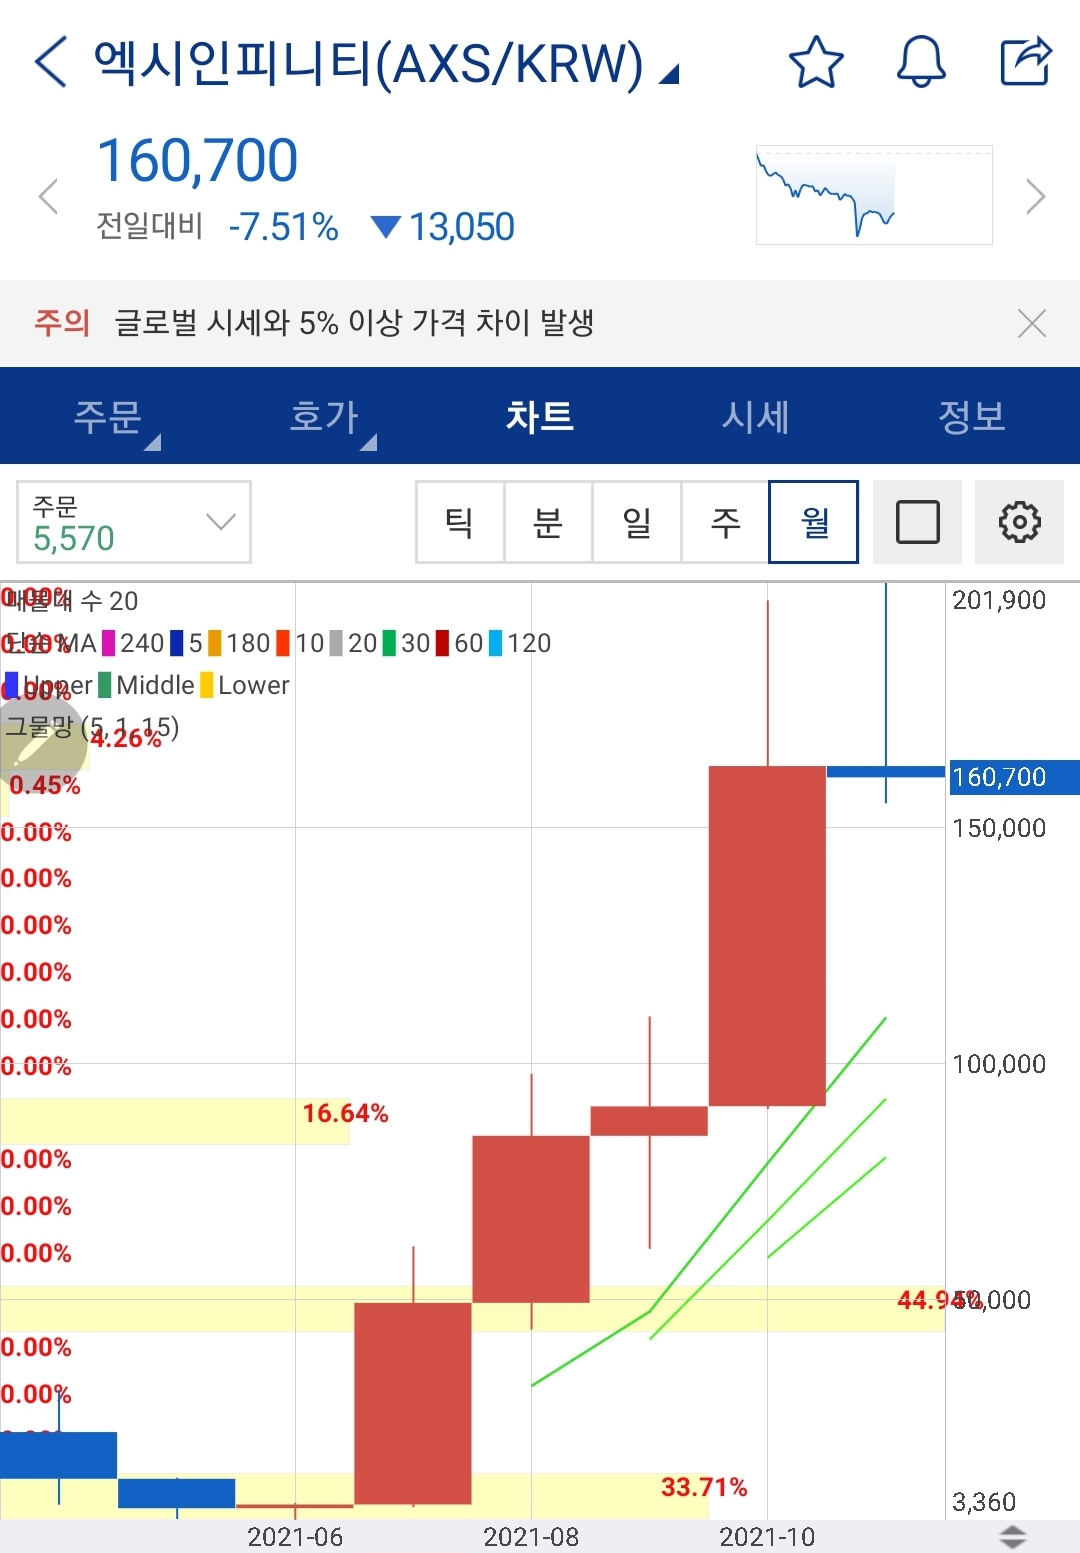Switch to the 호가 tab

pyautogui.click(x=324, y=416)
